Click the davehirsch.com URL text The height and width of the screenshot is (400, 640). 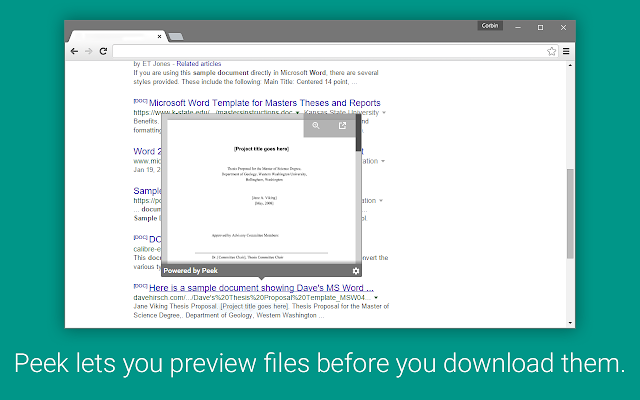[x=252, y=298]
